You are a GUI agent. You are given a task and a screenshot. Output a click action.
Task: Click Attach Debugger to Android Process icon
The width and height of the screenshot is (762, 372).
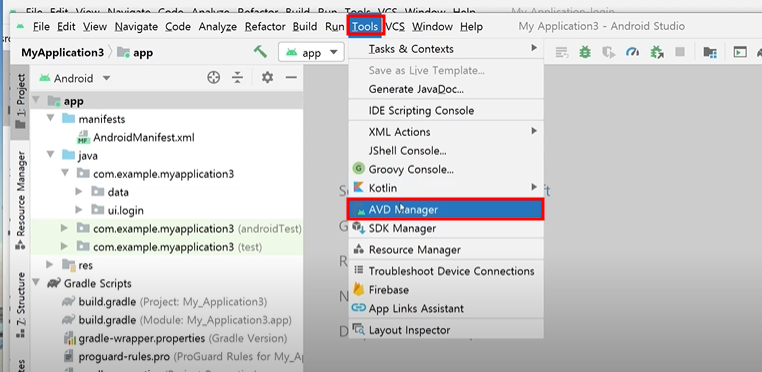pyautogui.click(x=657, y=52)
